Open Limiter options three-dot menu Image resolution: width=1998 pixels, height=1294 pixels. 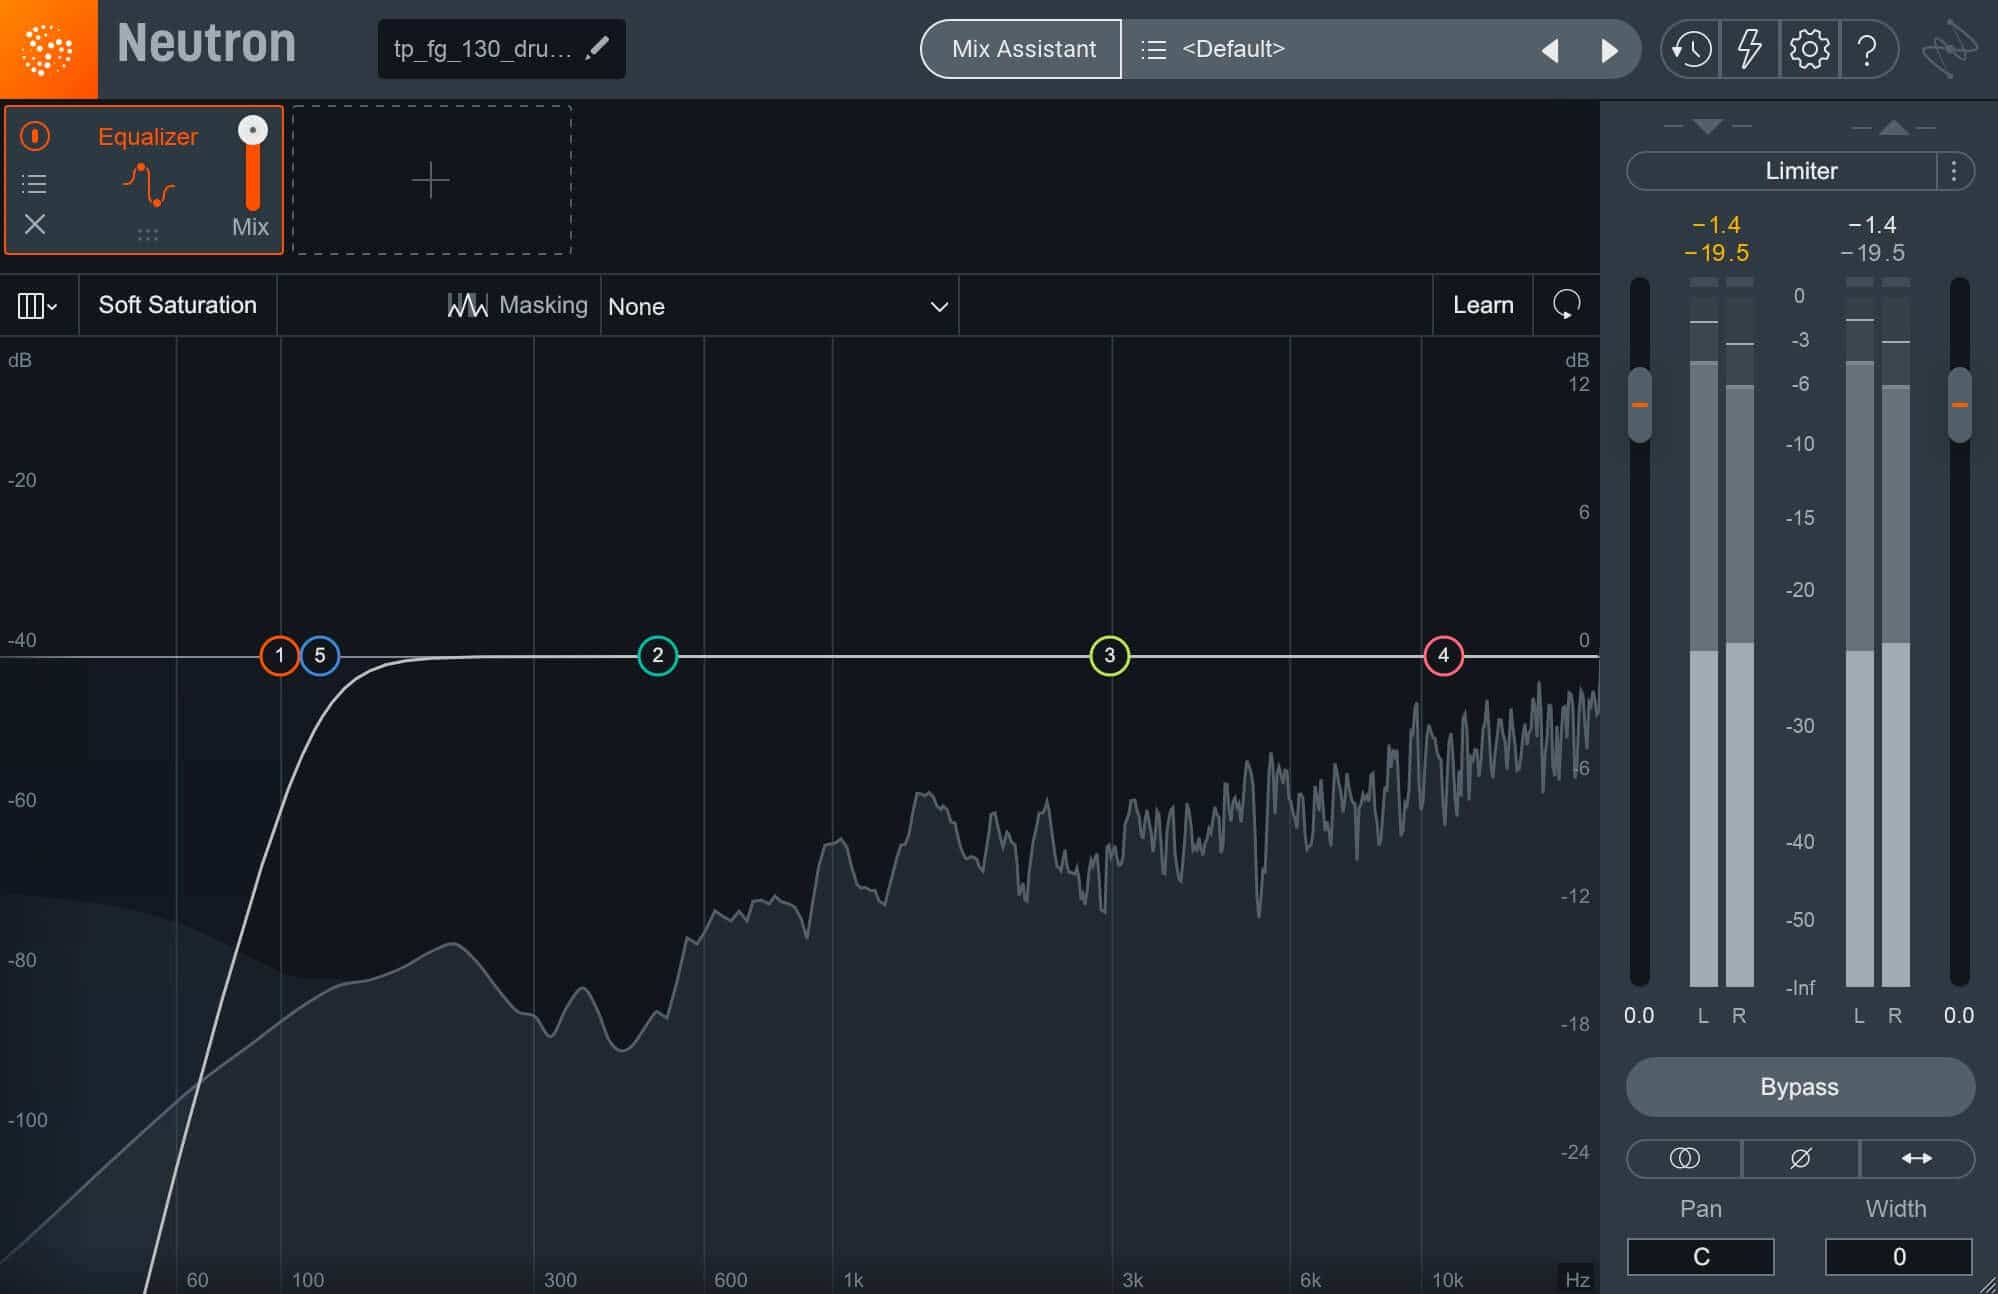(x=1954, y=171)
